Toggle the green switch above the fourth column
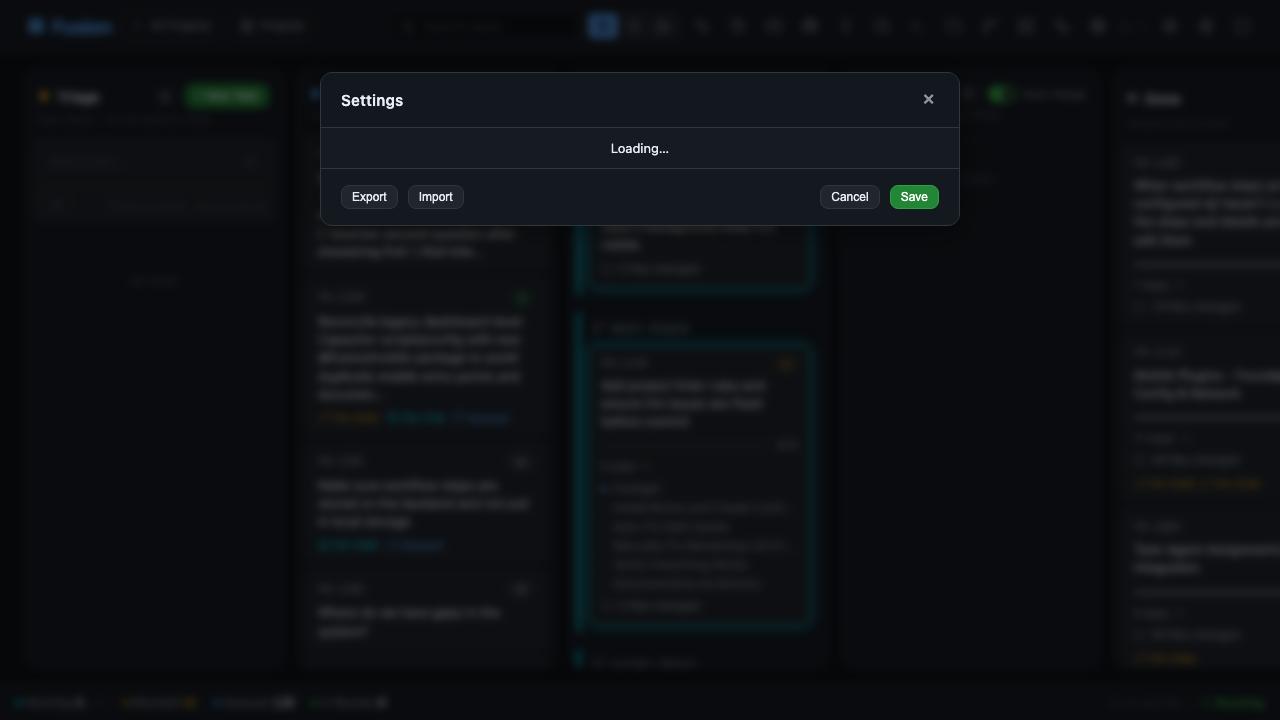 999,94
